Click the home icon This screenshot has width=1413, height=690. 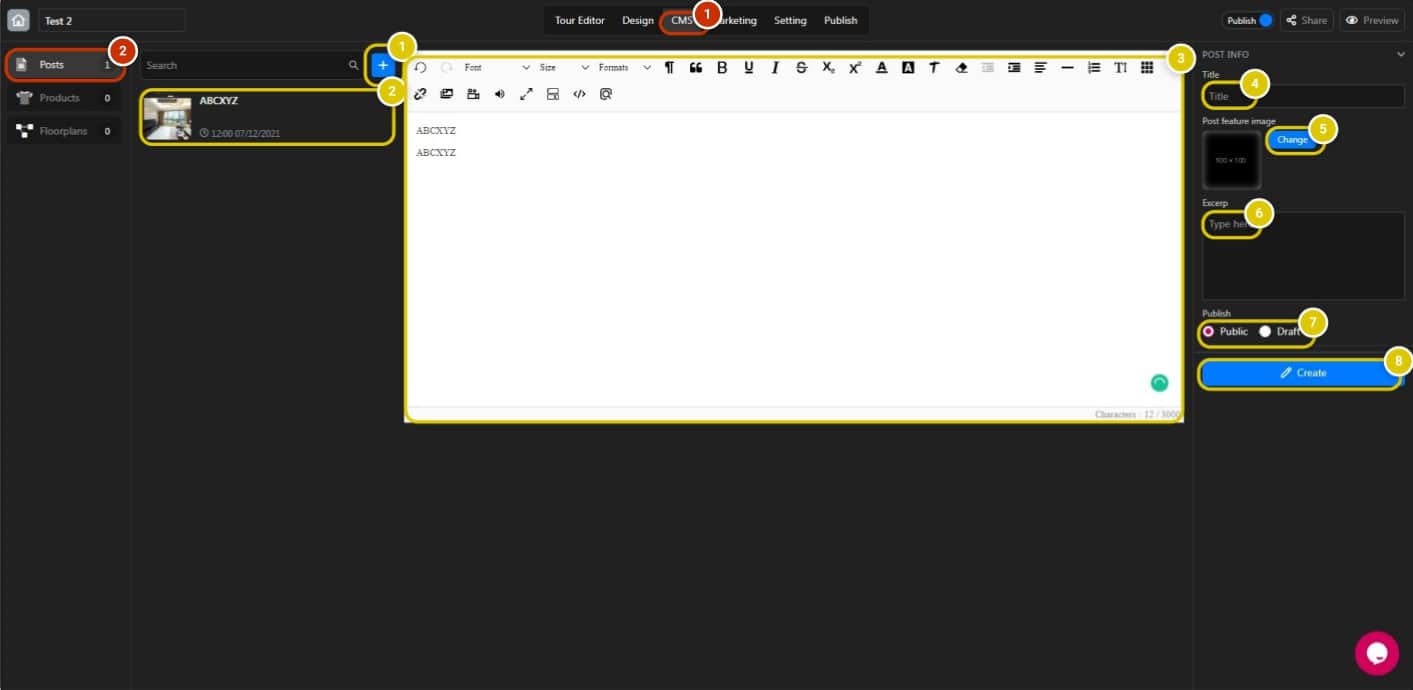click(19, 20)
